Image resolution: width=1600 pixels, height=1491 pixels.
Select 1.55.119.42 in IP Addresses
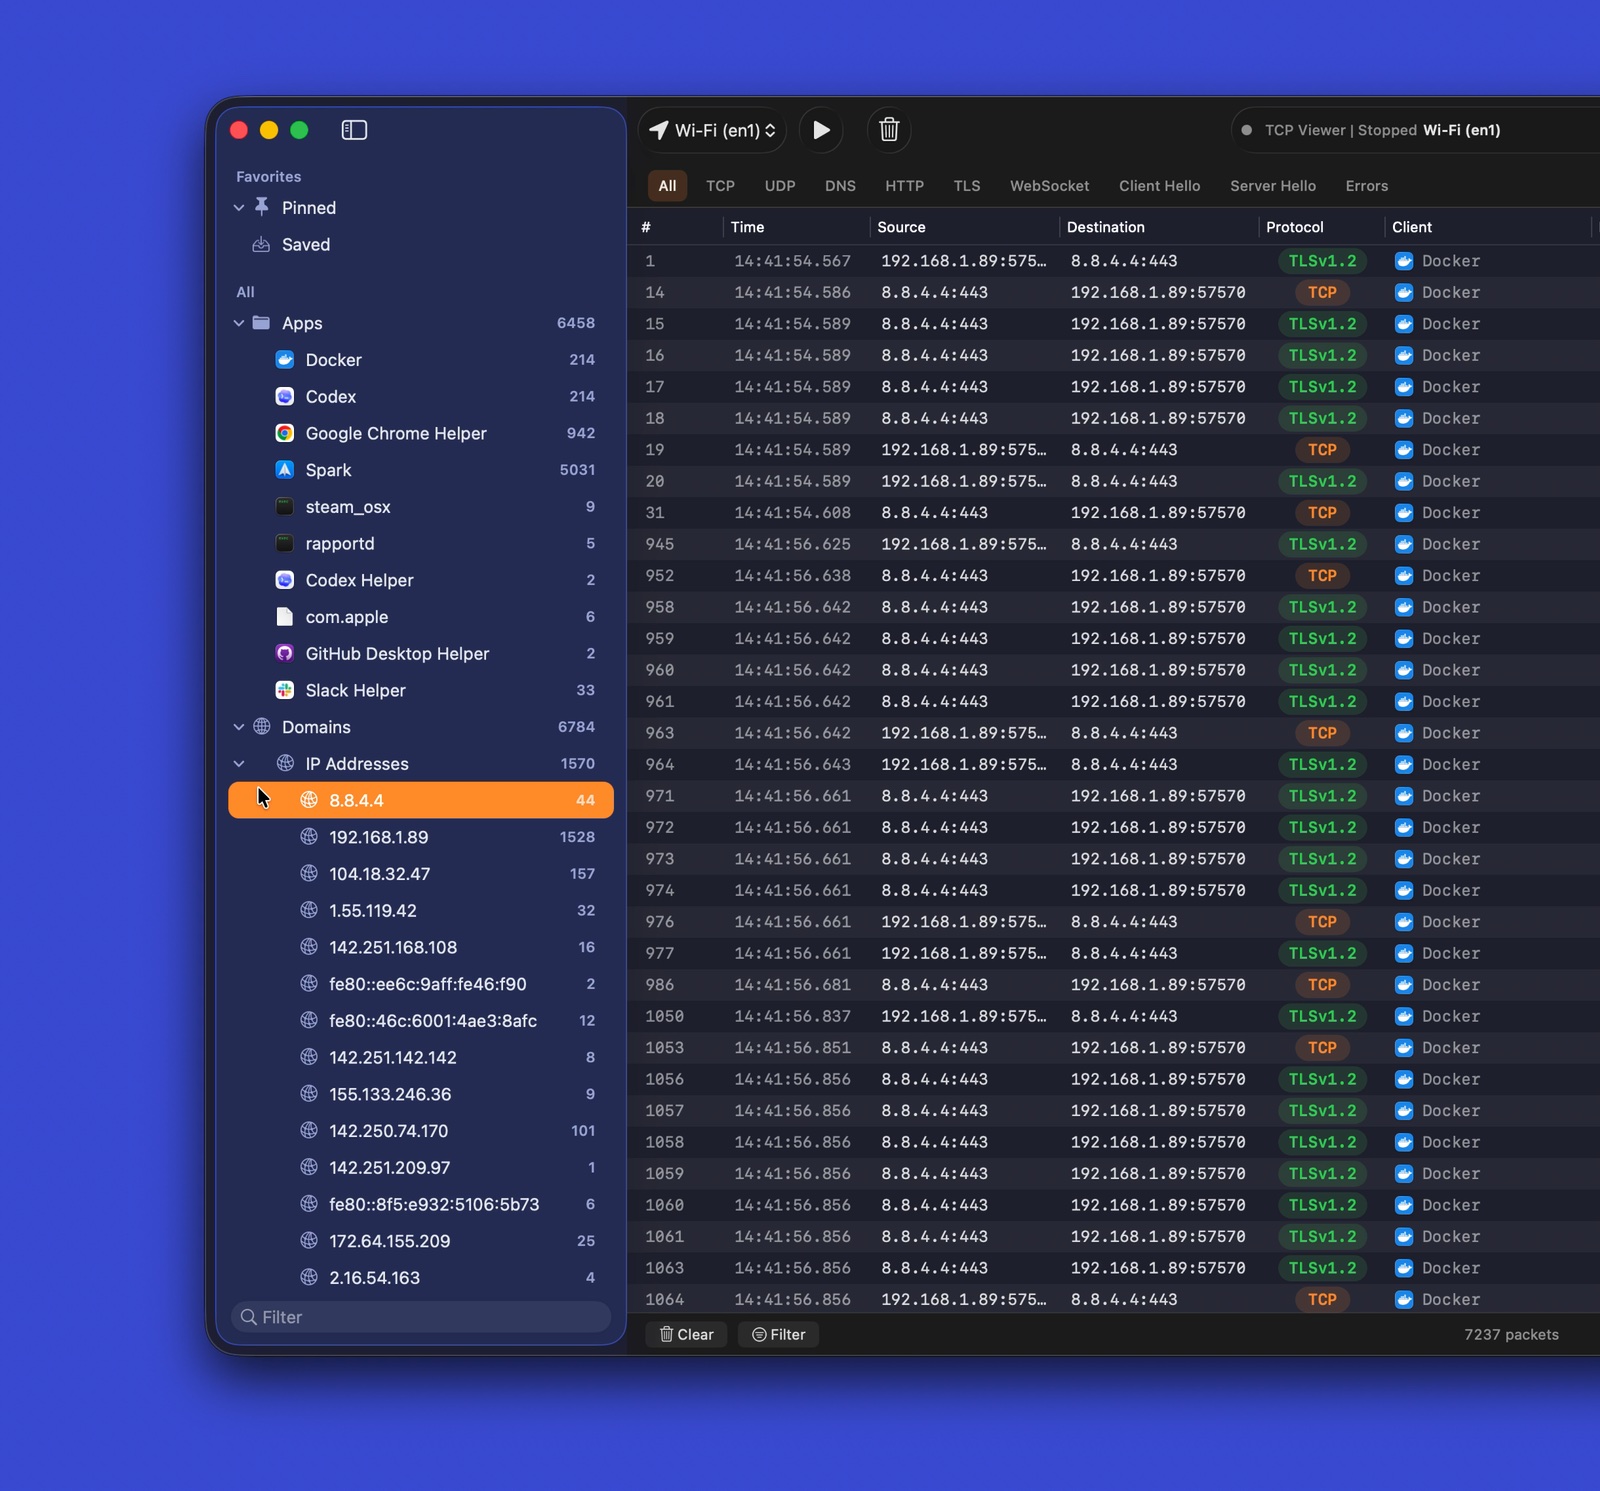(x=421, y=910)
